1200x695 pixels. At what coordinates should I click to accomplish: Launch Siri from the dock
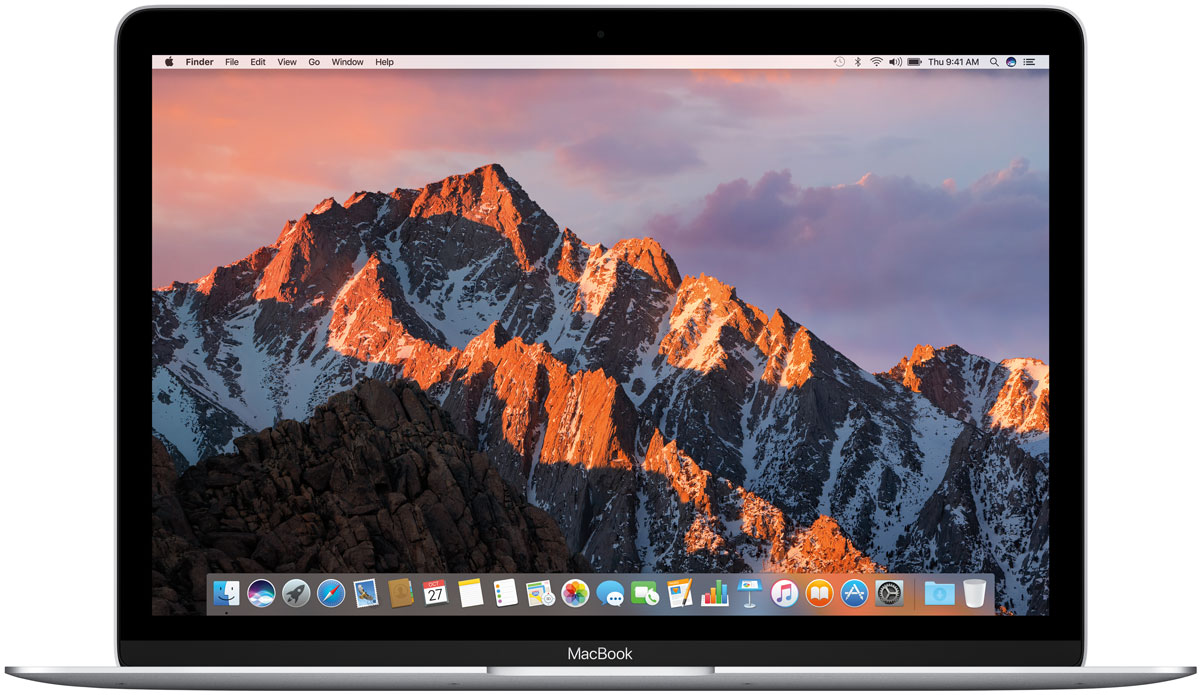(262, 593)
